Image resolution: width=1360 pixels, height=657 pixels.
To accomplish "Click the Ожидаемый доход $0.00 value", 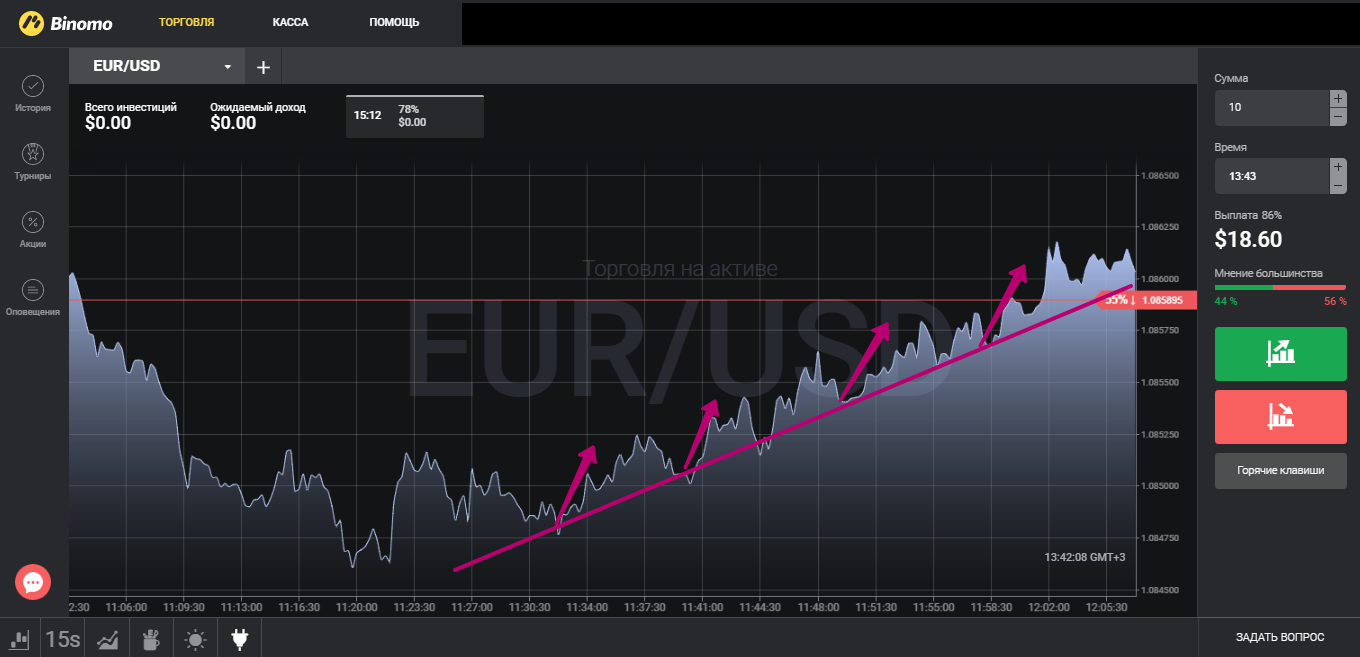I will pyautogui.click(x=233, y=124).
